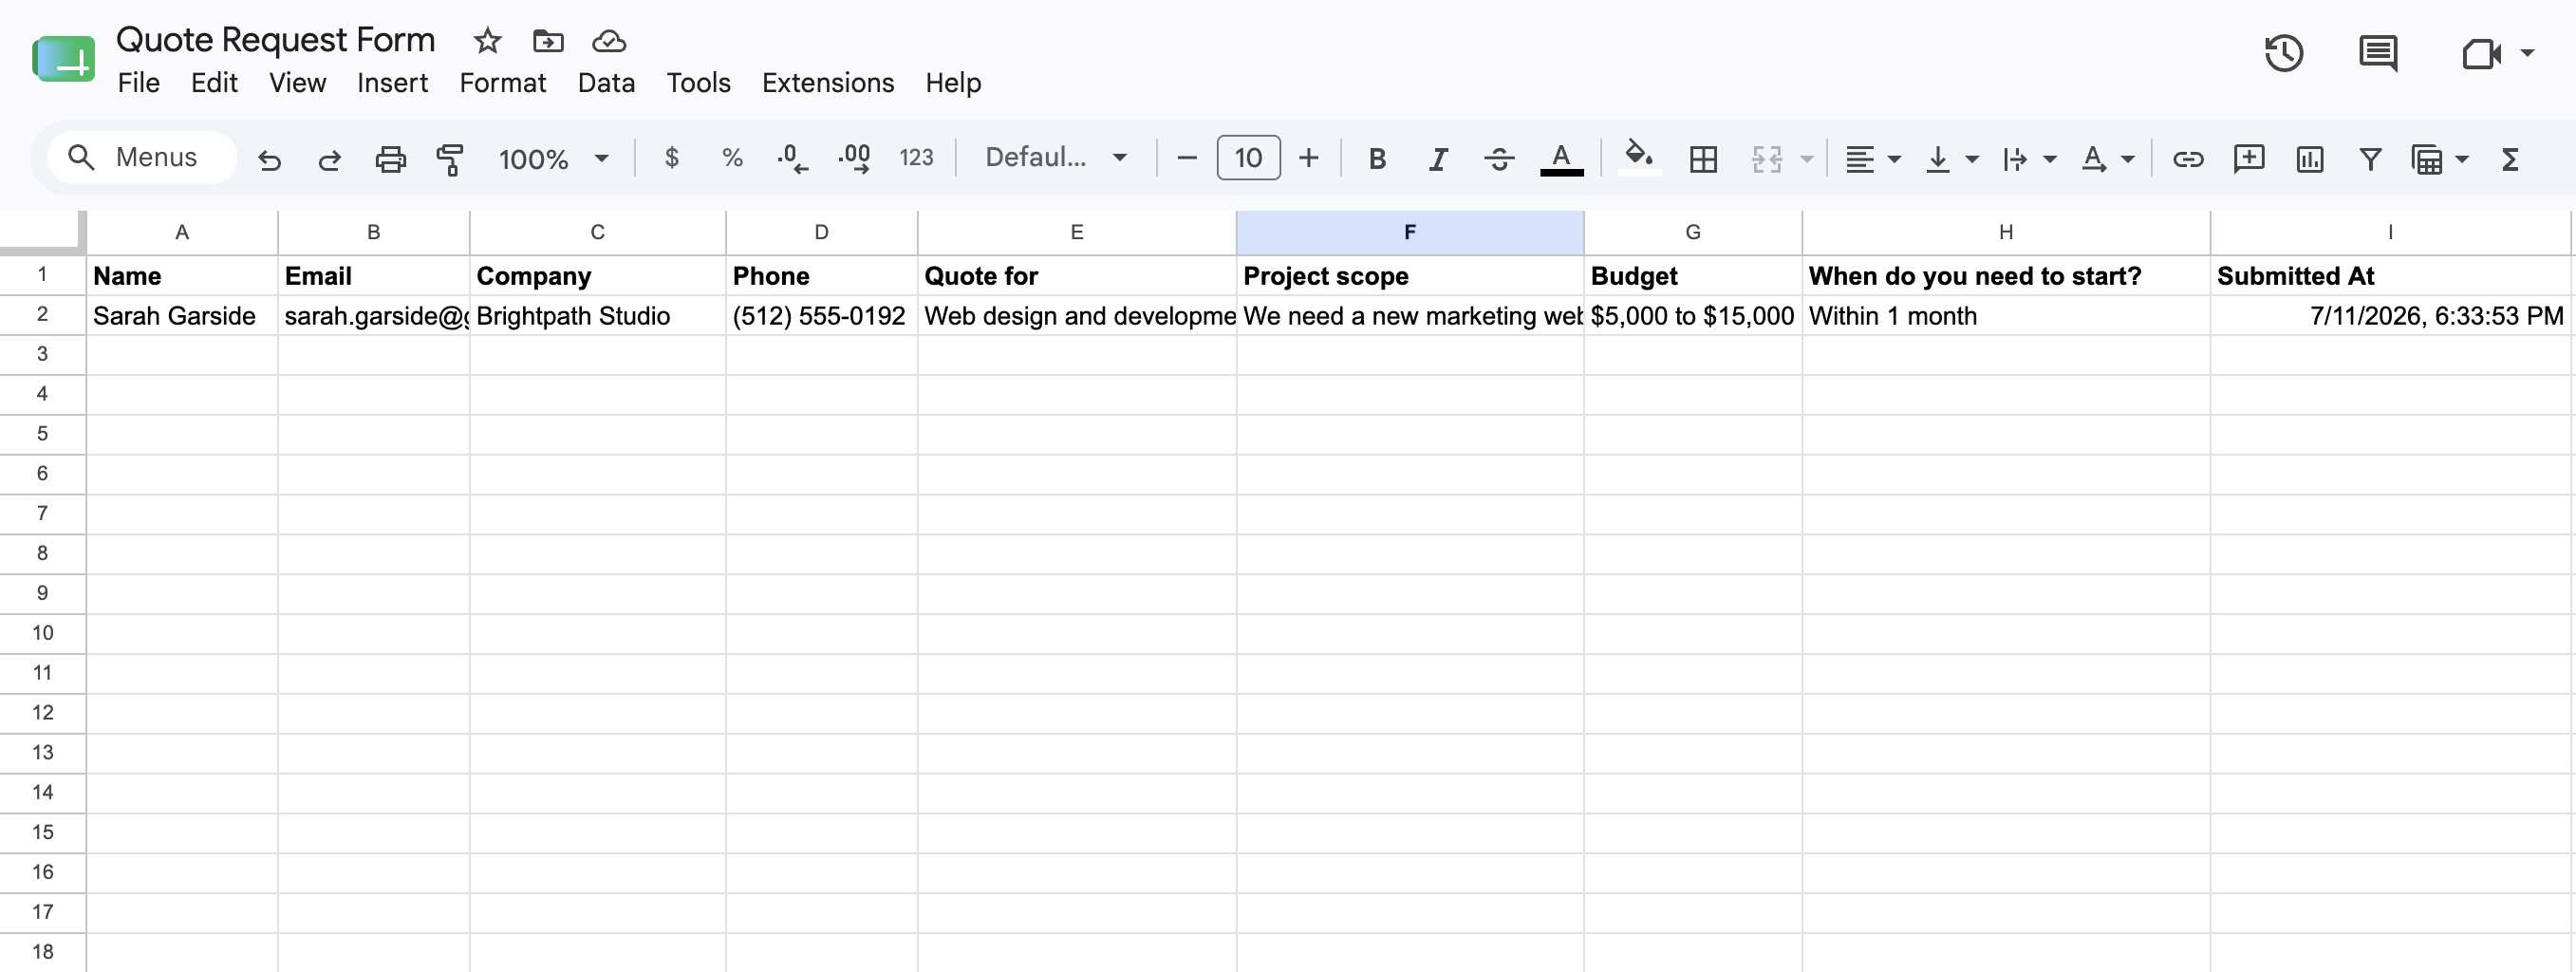The image size is (2576, 972).
Task: Click the Redo arrow icon
Action: coord(330,159)
